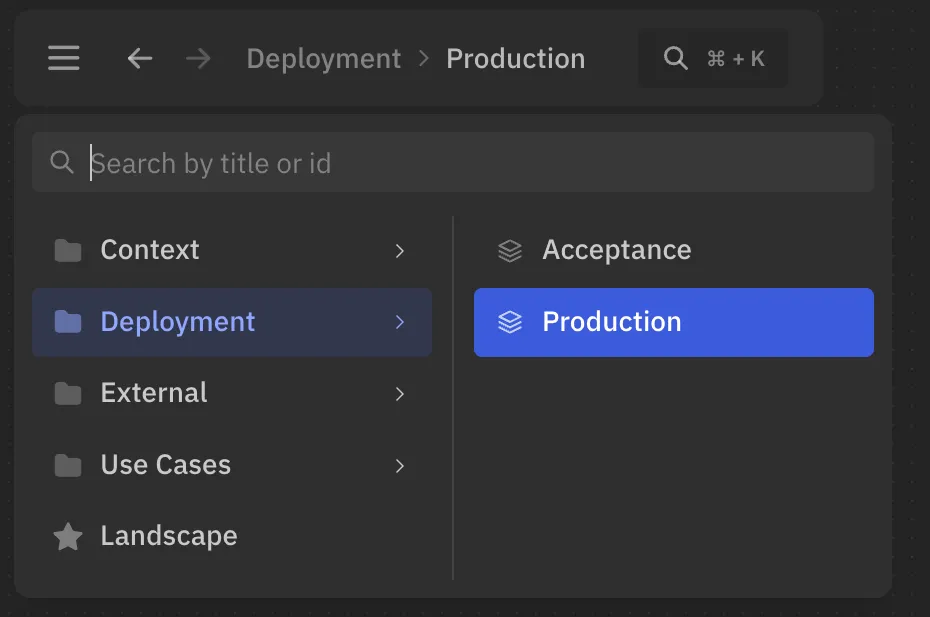
Task: Open the Production diagram
Action: pos(612,322)
